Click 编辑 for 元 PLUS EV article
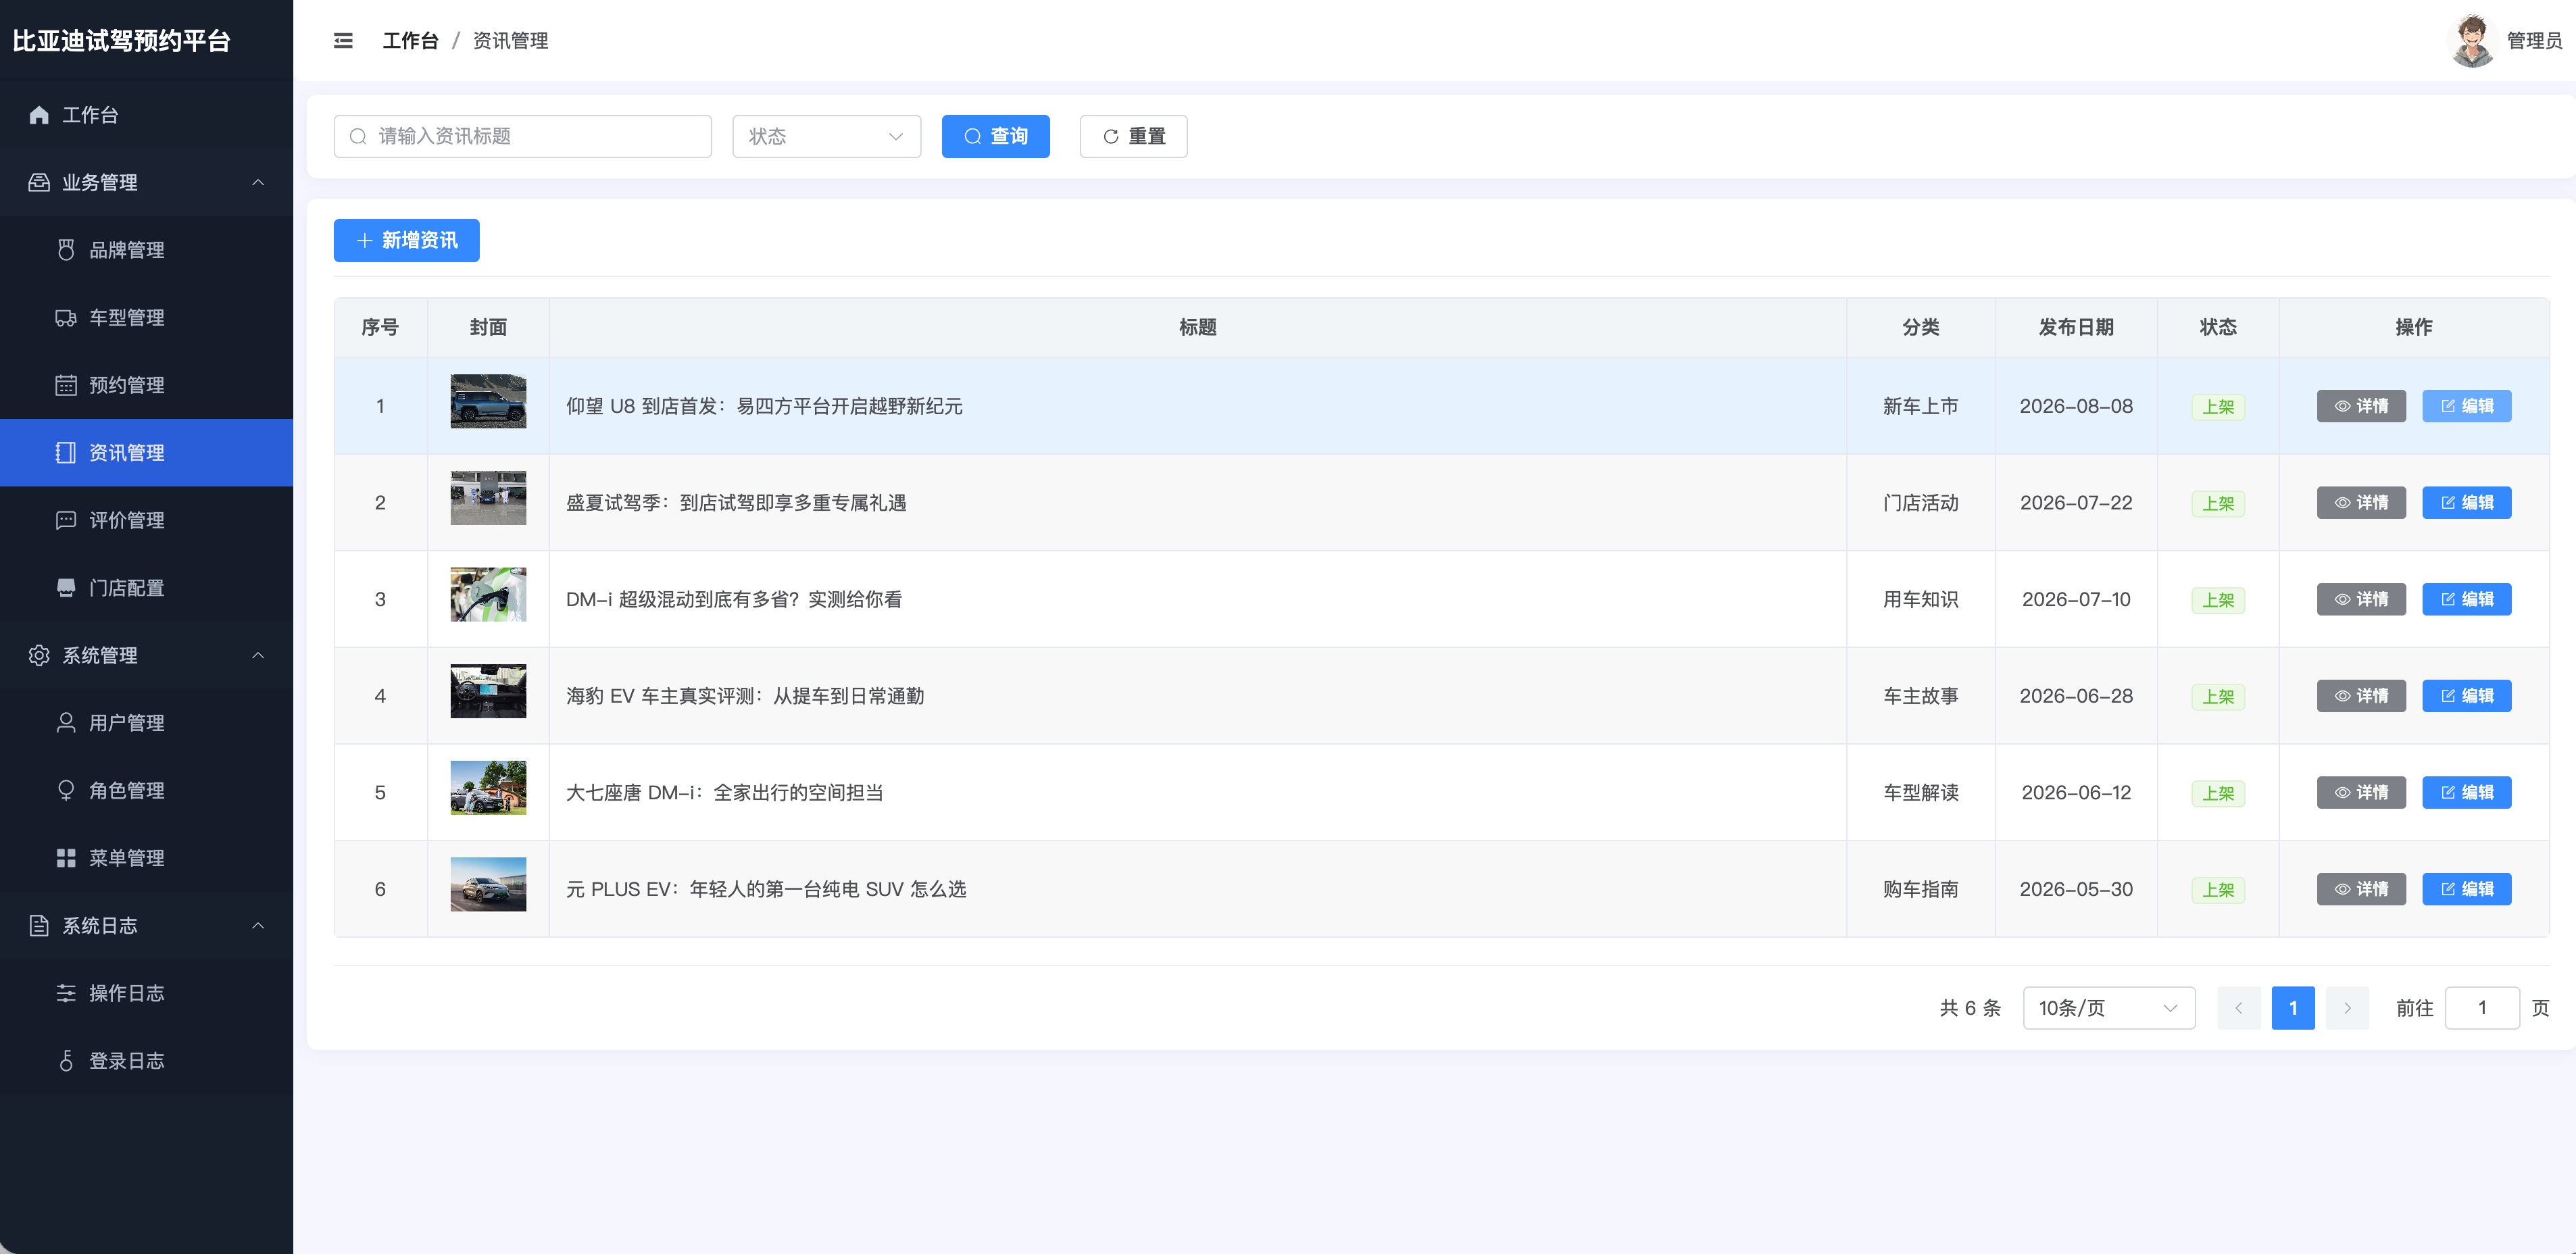2576x1254 pixels. click(x=2467, y=889)
